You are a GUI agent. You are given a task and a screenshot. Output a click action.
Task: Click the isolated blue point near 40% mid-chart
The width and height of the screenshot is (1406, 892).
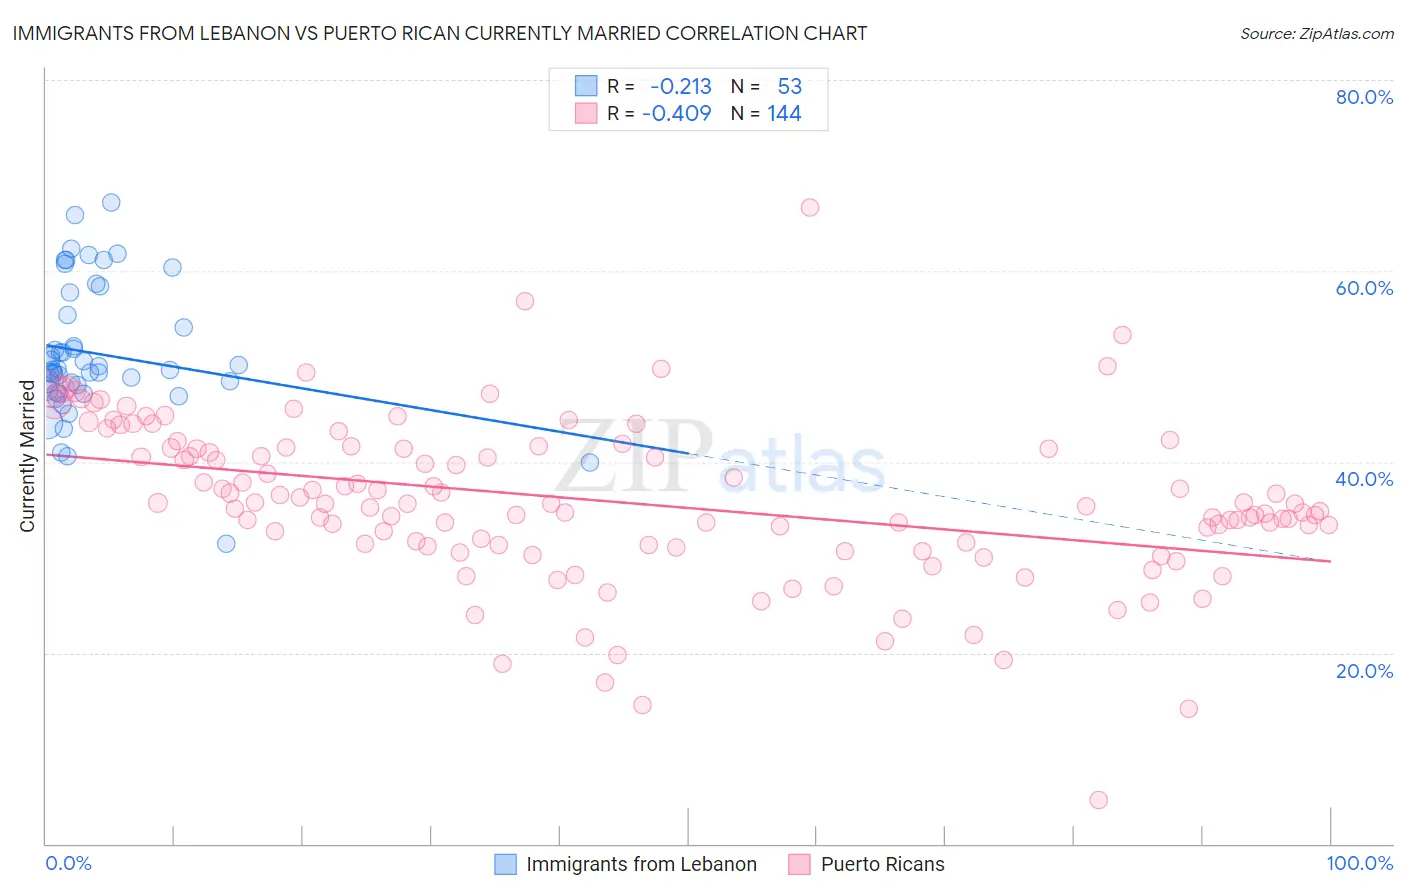(x=590, y=462)
